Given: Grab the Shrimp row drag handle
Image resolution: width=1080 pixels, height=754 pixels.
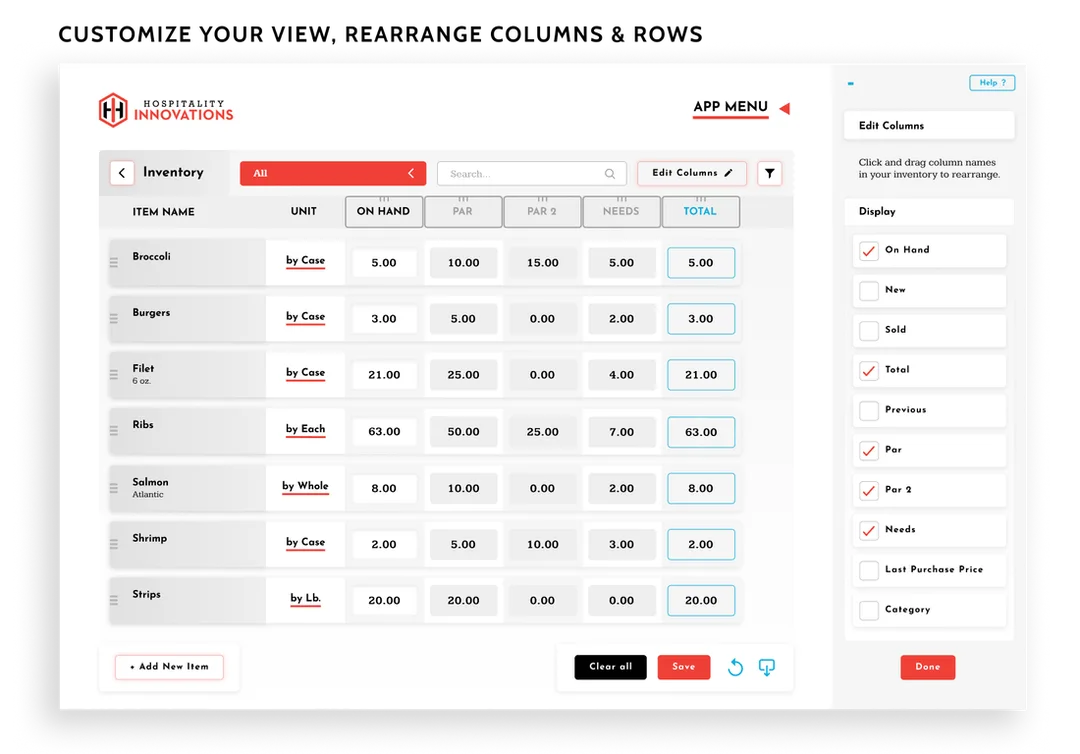Looking at the screenshot, I should click(114, 544).
